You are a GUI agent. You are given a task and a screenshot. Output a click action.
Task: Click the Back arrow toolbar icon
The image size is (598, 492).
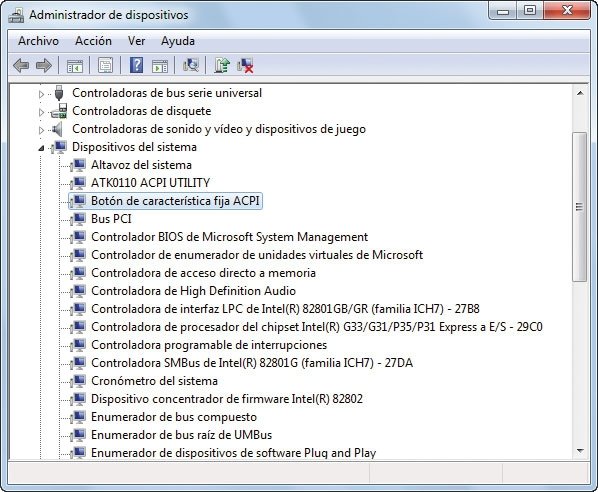point(21,66)
